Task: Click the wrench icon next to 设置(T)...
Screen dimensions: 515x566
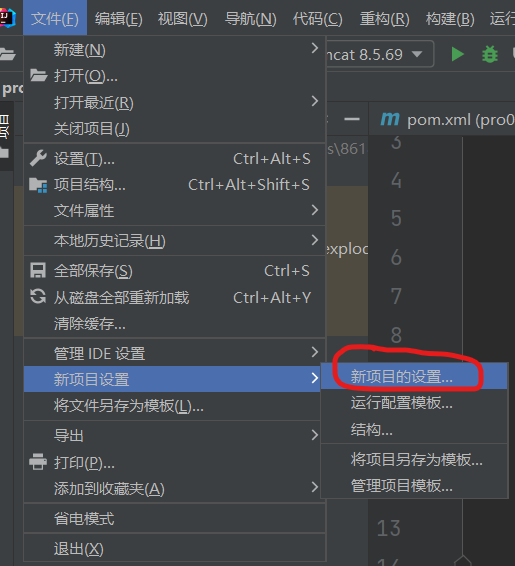Action: click(38, 158)
